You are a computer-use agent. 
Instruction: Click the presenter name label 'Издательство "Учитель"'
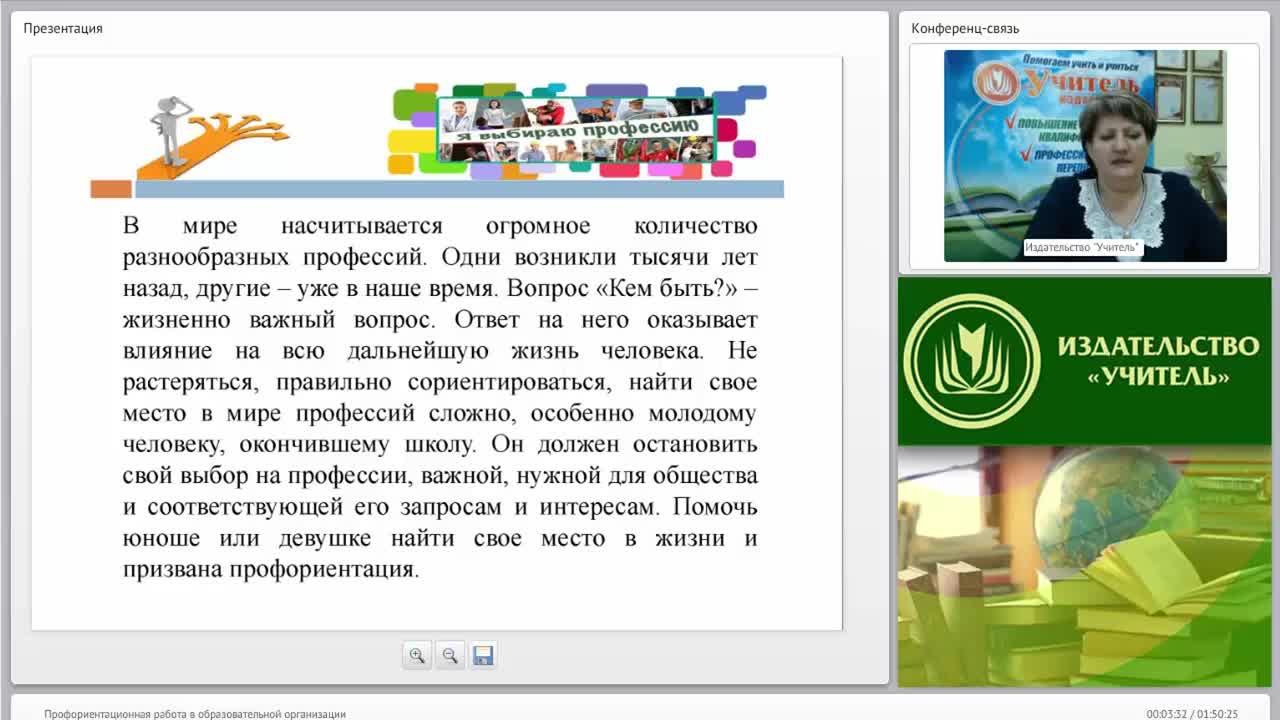coord(1083,247)
